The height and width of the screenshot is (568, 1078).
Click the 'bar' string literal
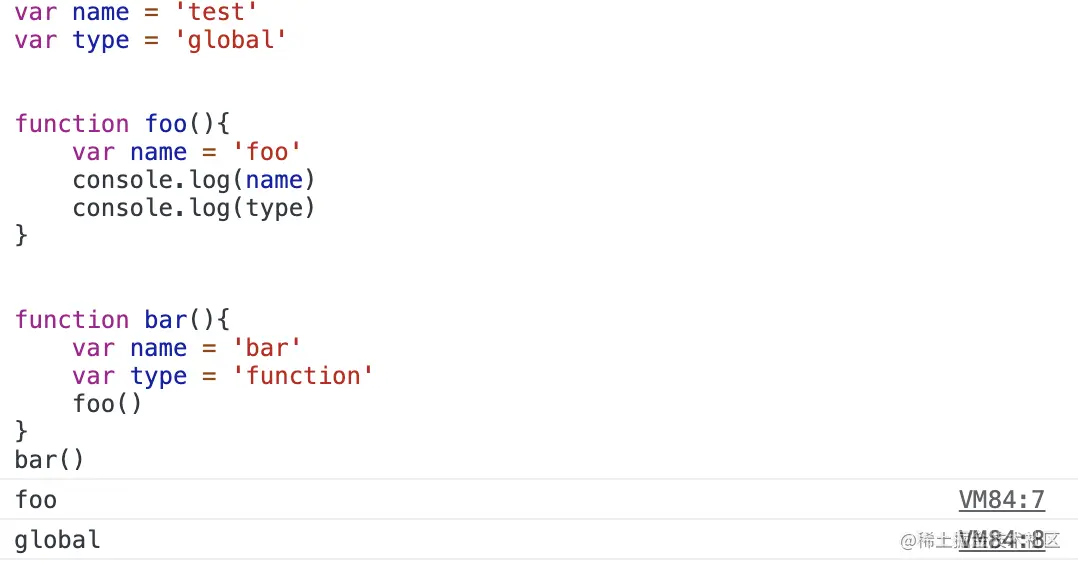click(x=267, y=348)
